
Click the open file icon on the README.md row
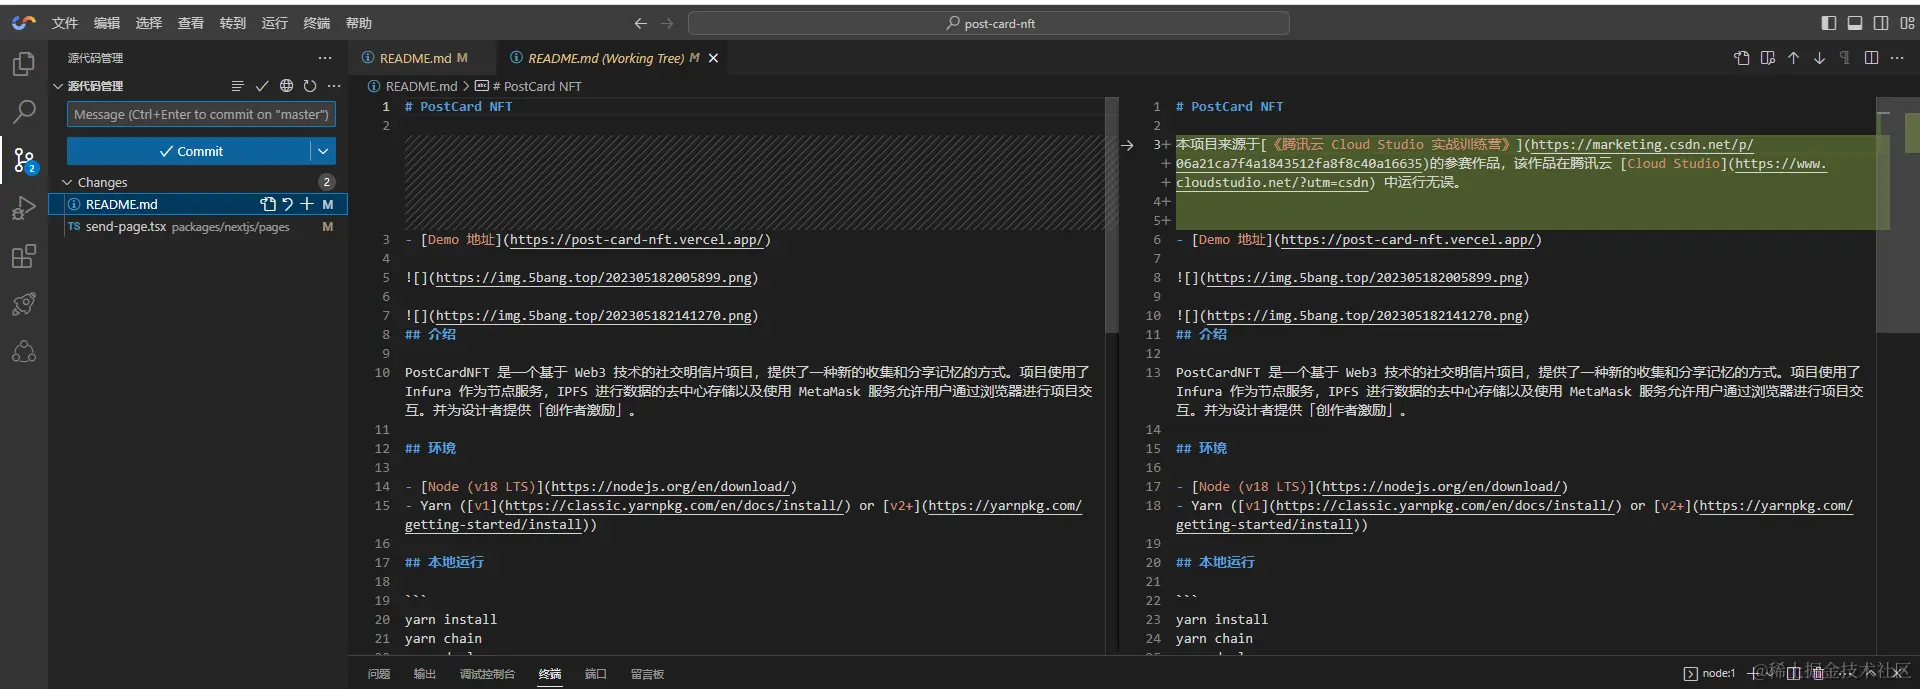click(267, 204)
